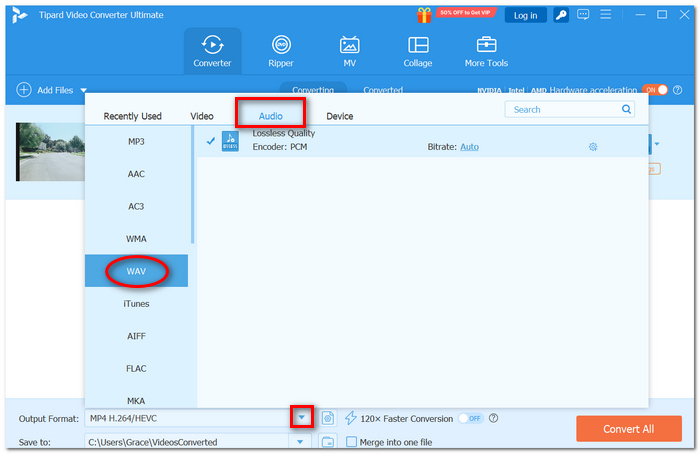Click the 50% OFF VIP banner
The image size is (700, 454).
466,12
